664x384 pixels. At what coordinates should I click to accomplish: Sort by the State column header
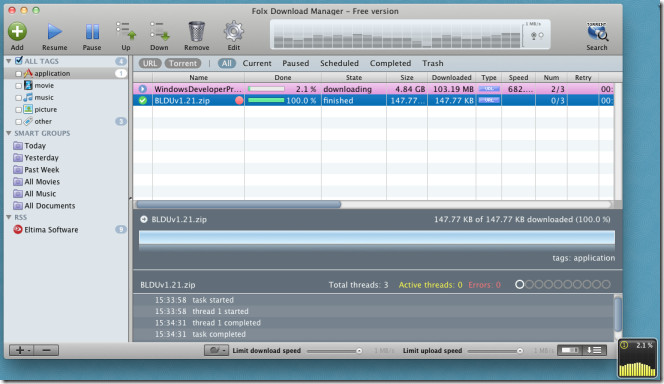pyautogui.click(x=354, y=77)
